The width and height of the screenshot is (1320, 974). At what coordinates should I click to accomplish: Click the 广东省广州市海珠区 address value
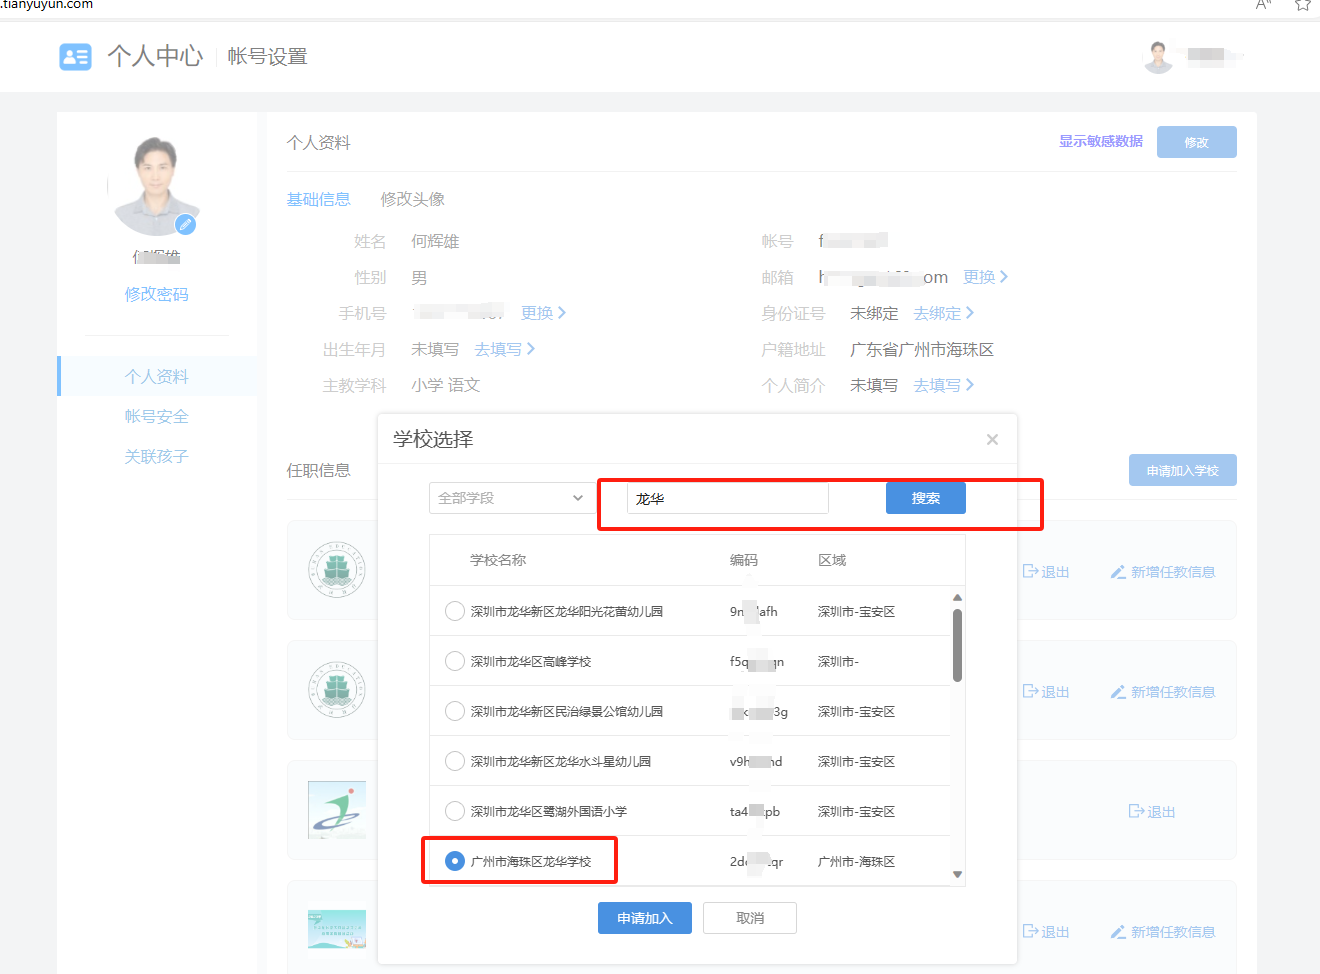pyautogui.click(x=922, y=349)
